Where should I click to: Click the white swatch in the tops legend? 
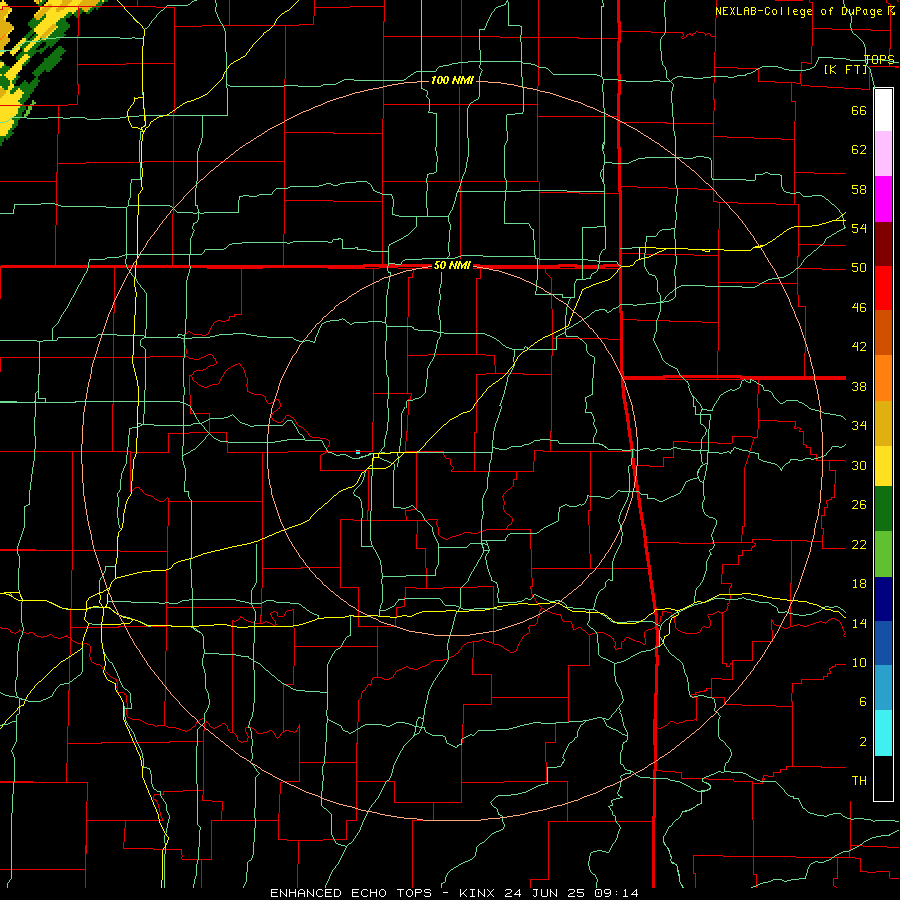pos(883,110)
